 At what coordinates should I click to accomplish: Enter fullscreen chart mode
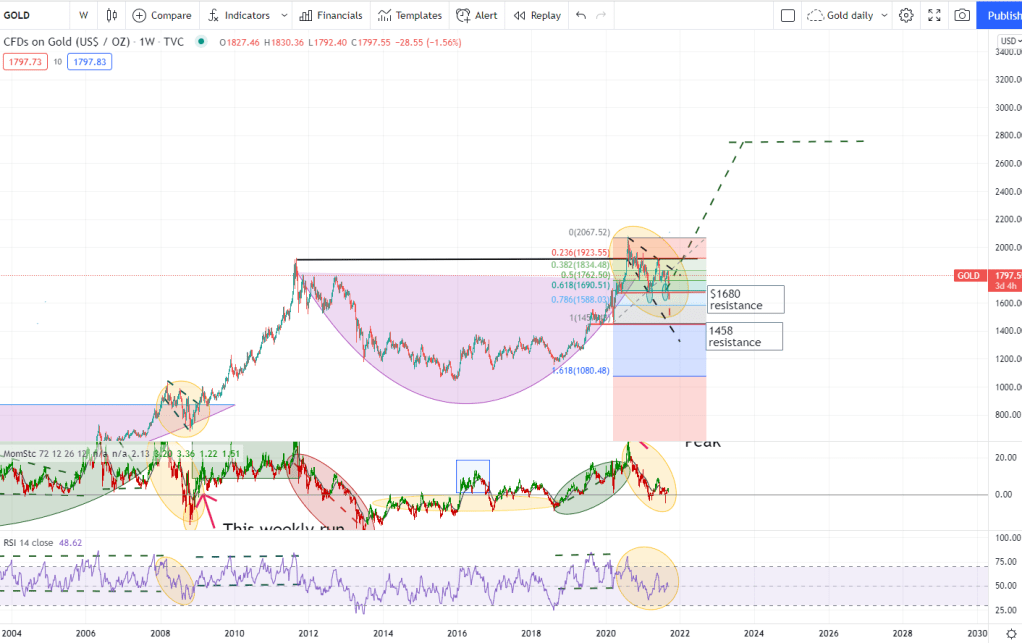(x=934, y=15)
